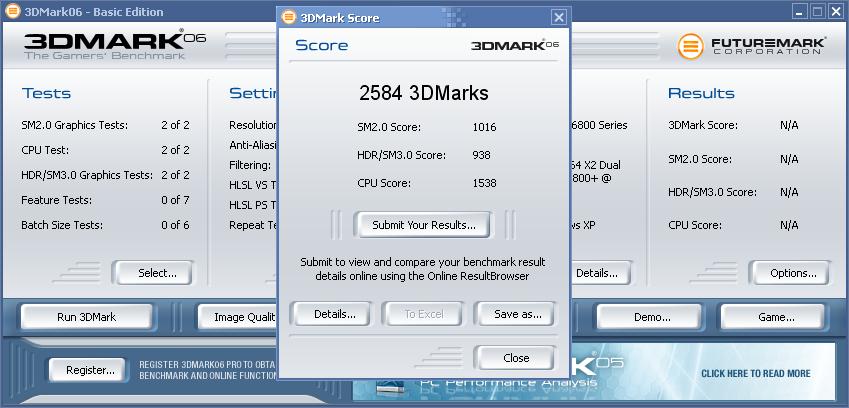
Task: Click HDR/SM3.0 Graphics Tests row
Action: pyautogui.click(x=106, y=175)
